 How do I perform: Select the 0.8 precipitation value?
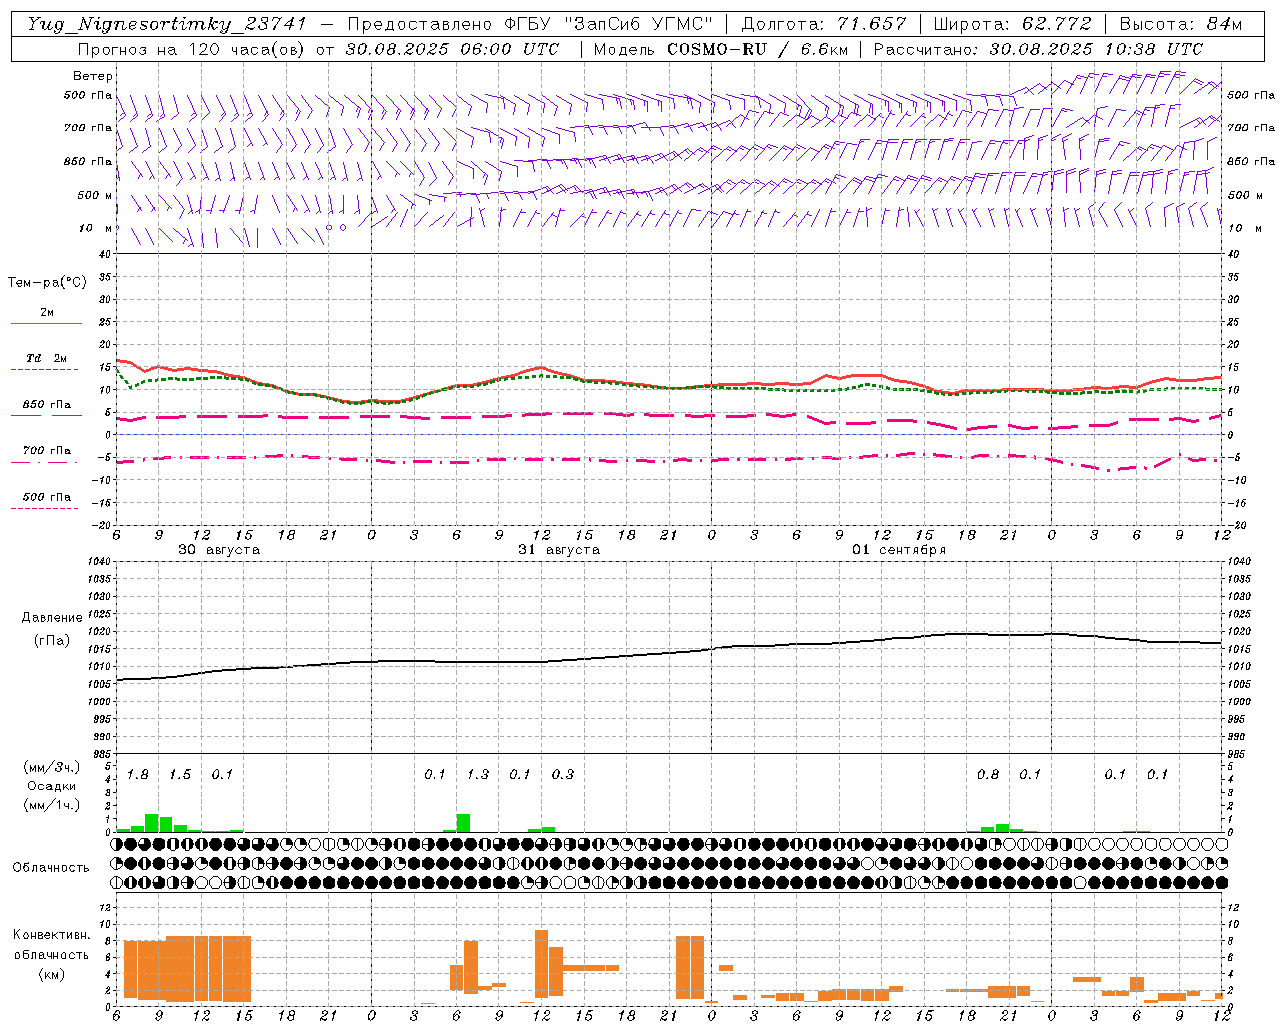point(988,775)
